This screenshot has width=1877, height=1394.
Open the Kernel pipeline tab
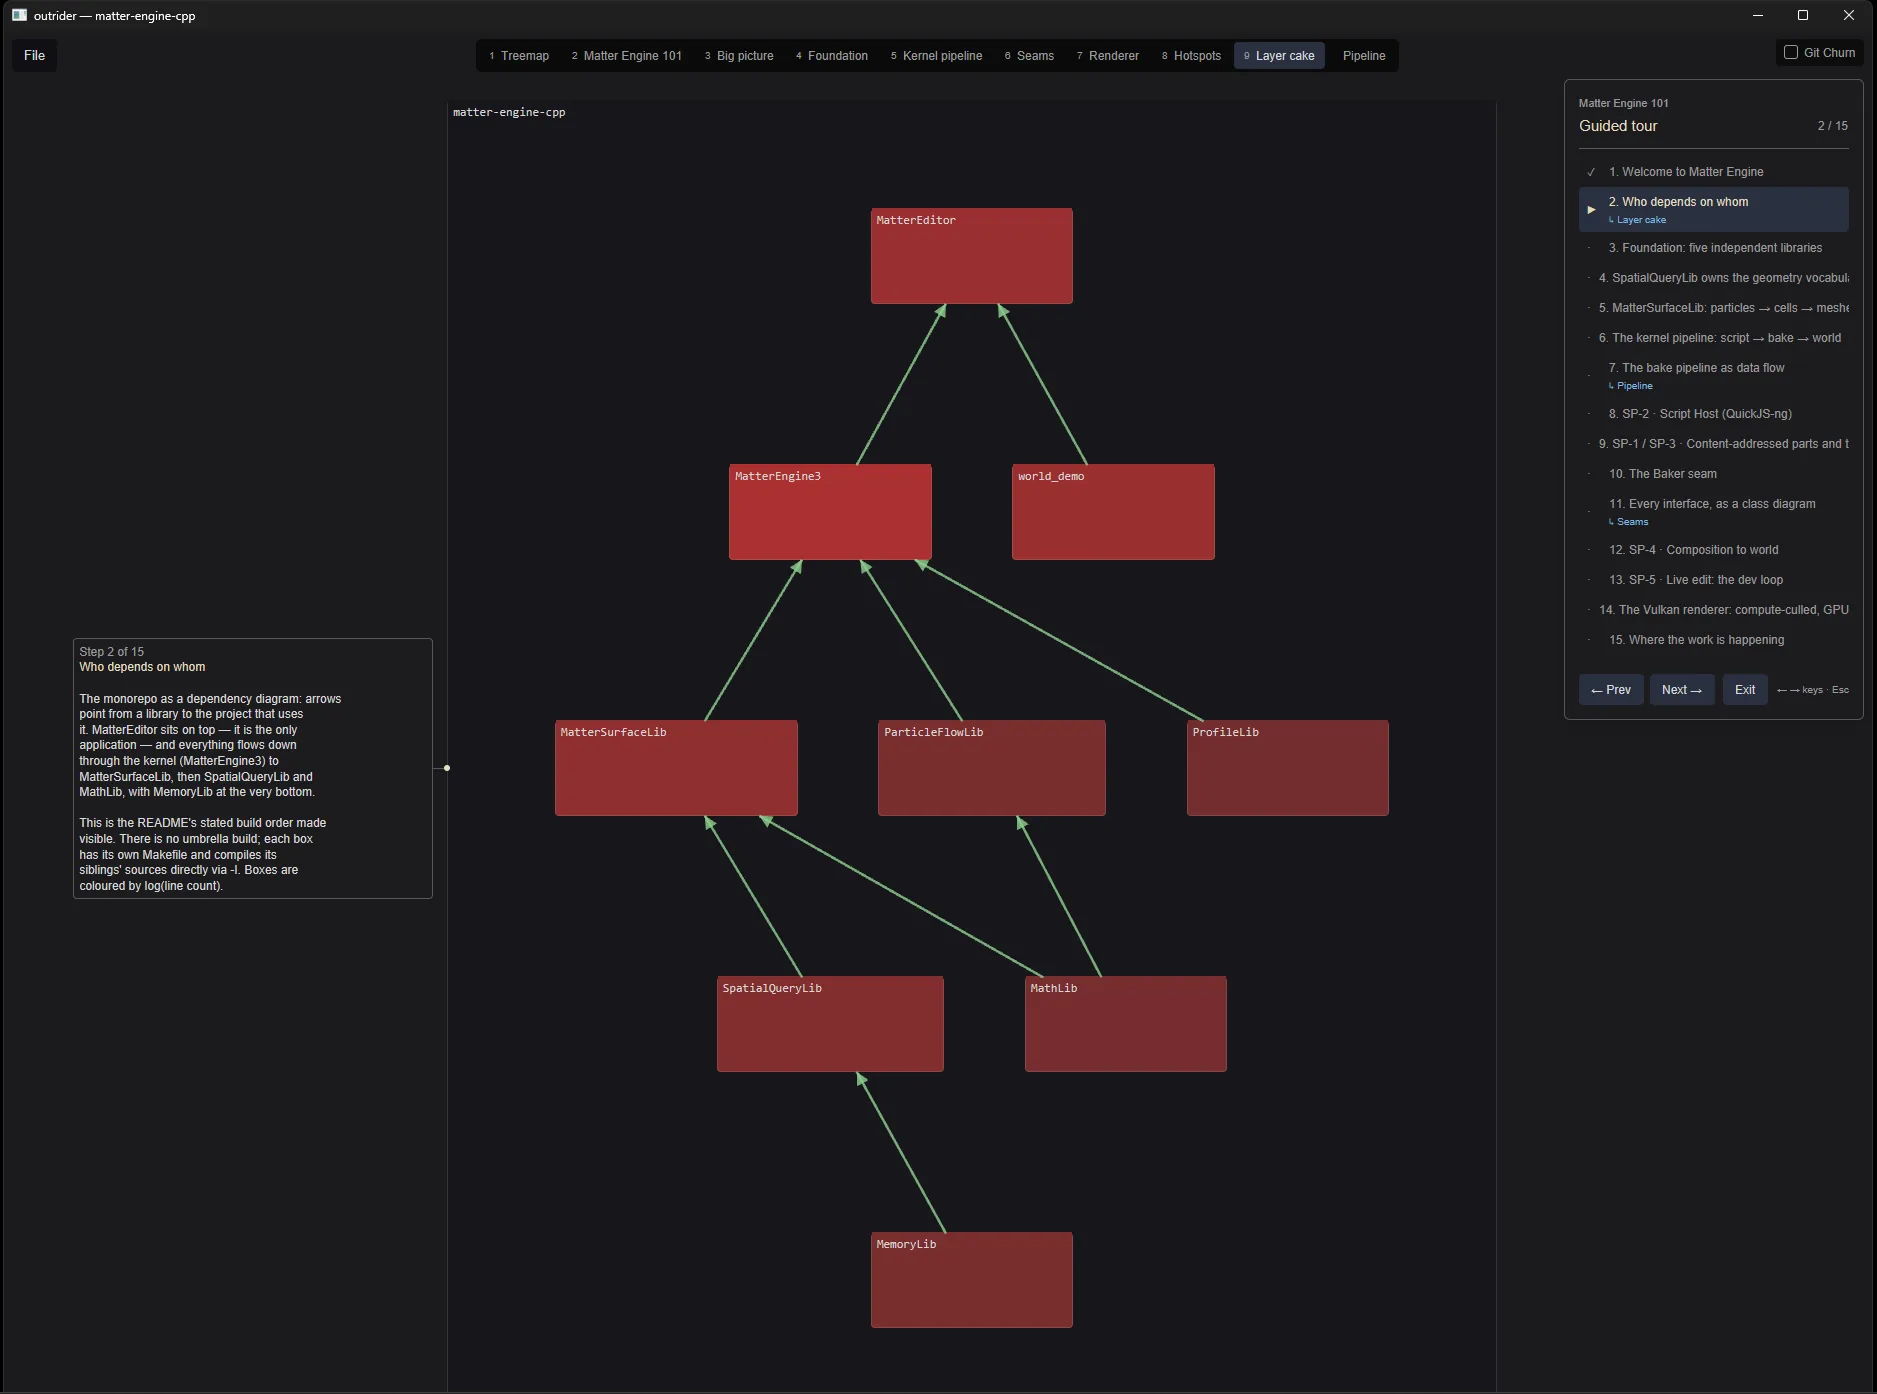937,56
